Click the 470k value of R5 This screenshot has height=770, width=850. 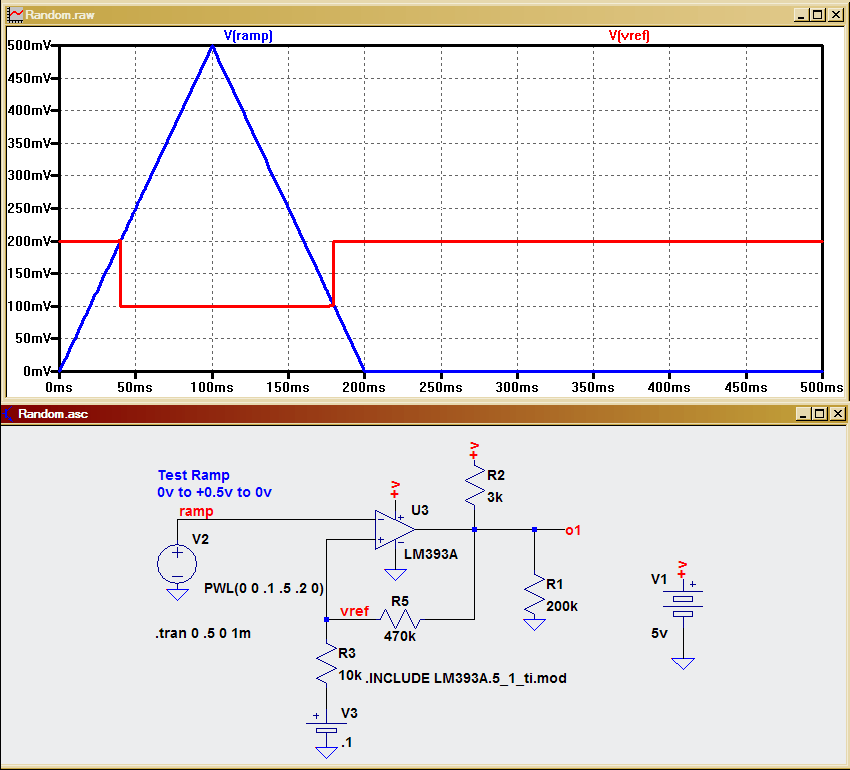pos(400,636)
